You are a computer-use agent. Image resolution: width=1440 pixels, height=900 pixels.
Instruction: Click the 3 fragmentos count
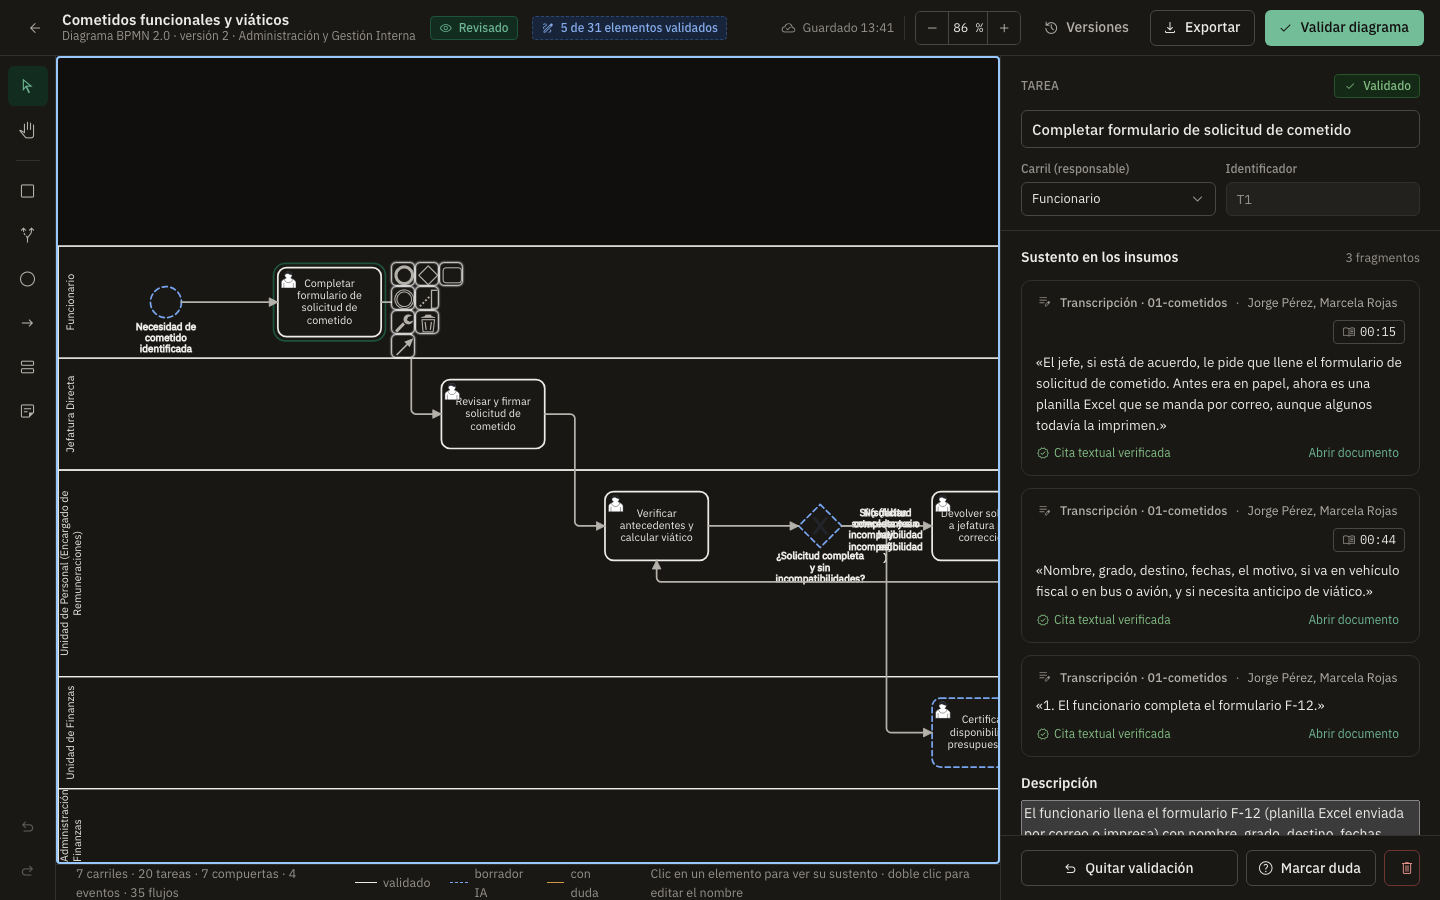coord(1382,258)
